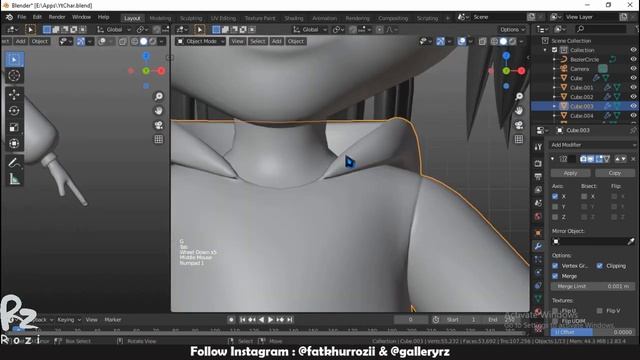Viewport: 640px width, 360px height.
Task: Open Select menu in main viewport
Action: [258, 41]
